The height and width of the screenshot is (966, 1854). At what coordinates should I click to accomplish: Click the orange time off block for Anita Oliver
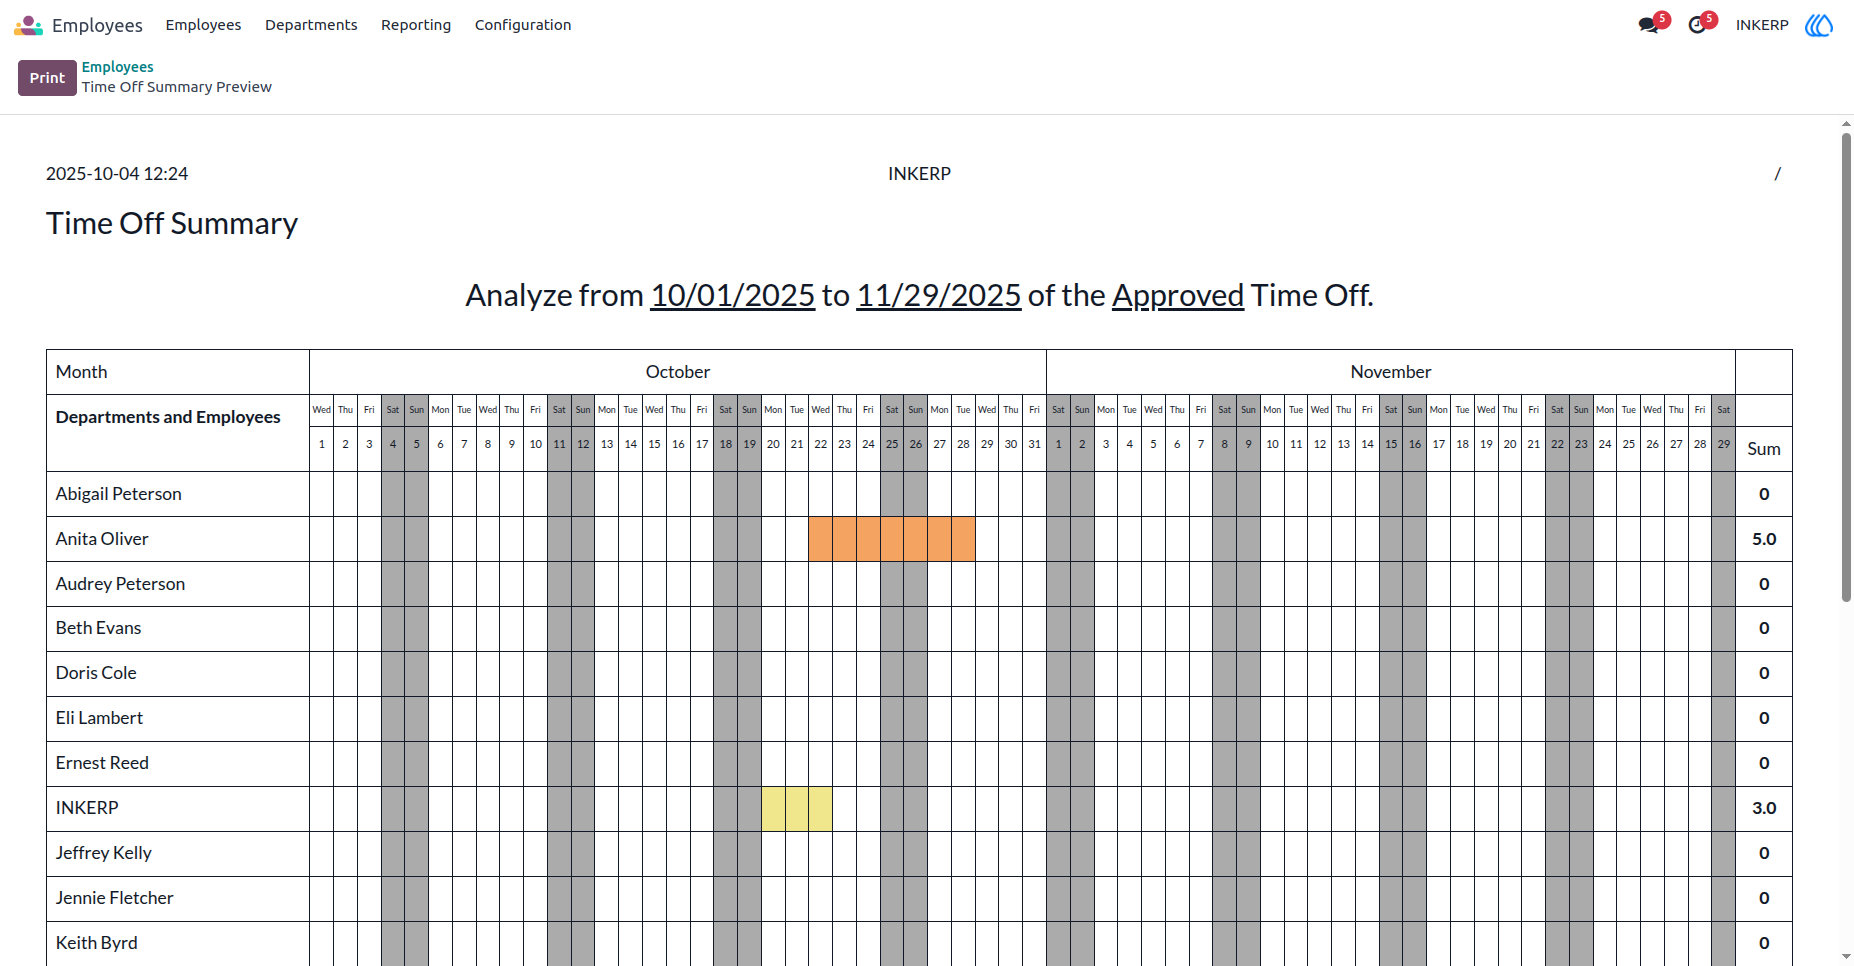coord(892,539)
